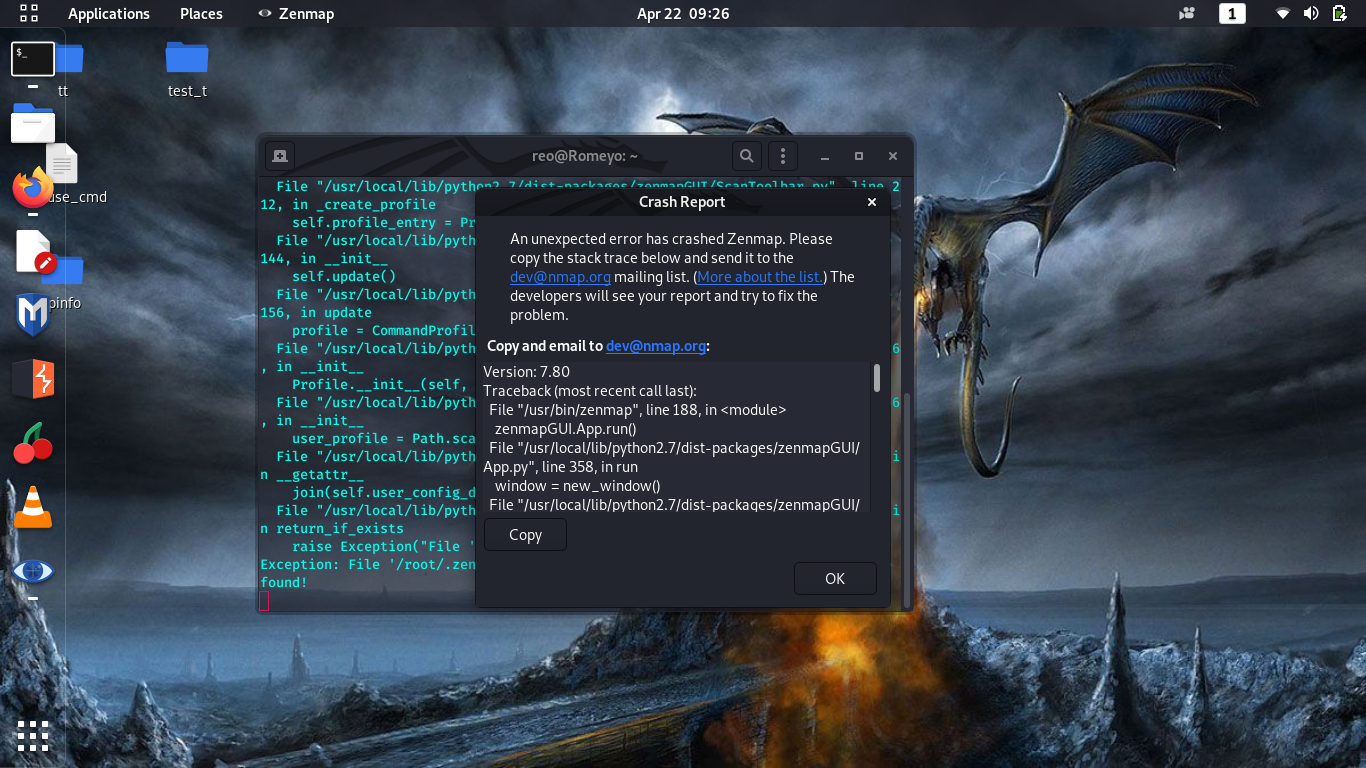Open the text editor from the dock

[33, 252]
